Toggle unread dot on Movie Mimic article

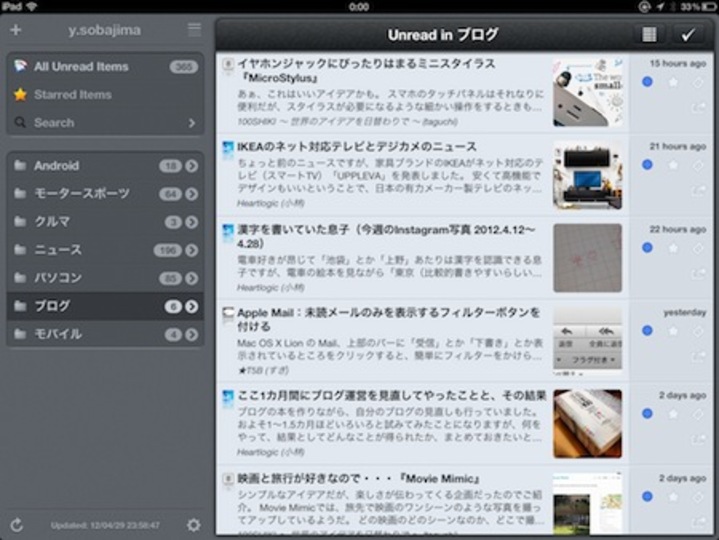point(647,496)
